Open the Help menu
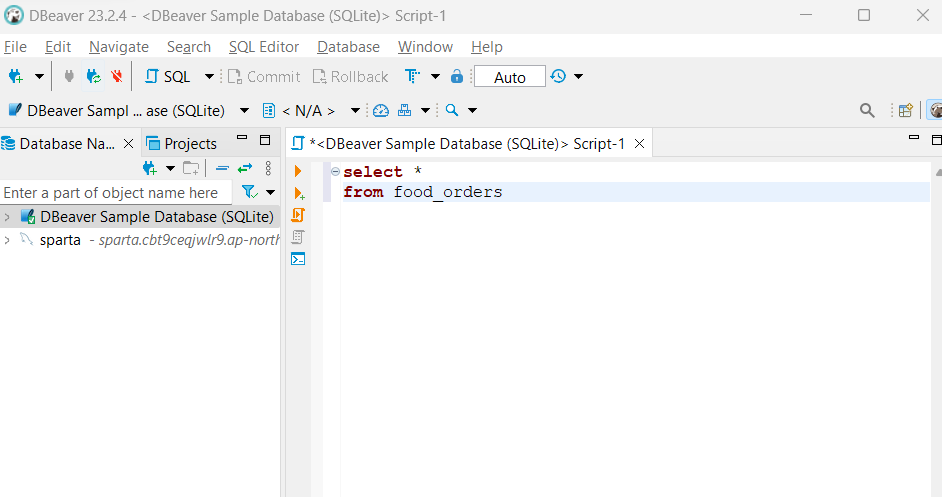Viewport: 942px width, 497px height. point(487,47)
